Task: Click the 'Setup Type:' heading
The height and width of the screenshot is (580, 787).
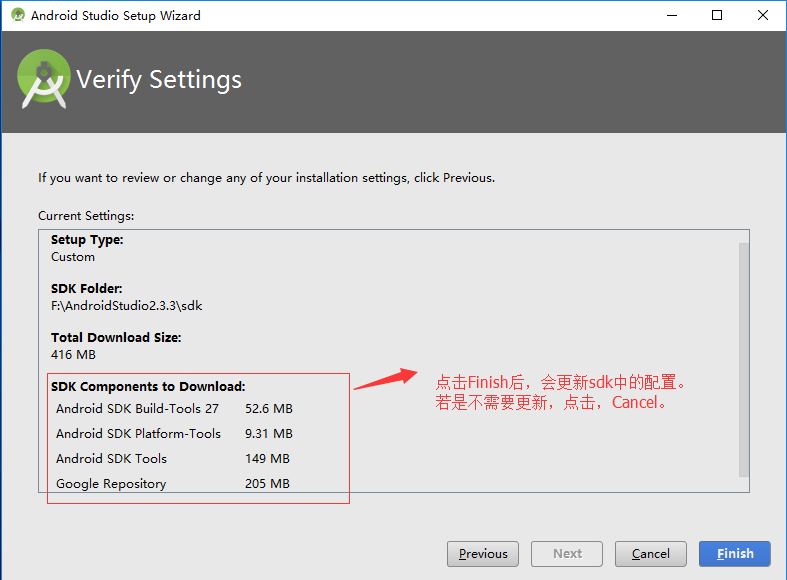Action: coord(87,240)
